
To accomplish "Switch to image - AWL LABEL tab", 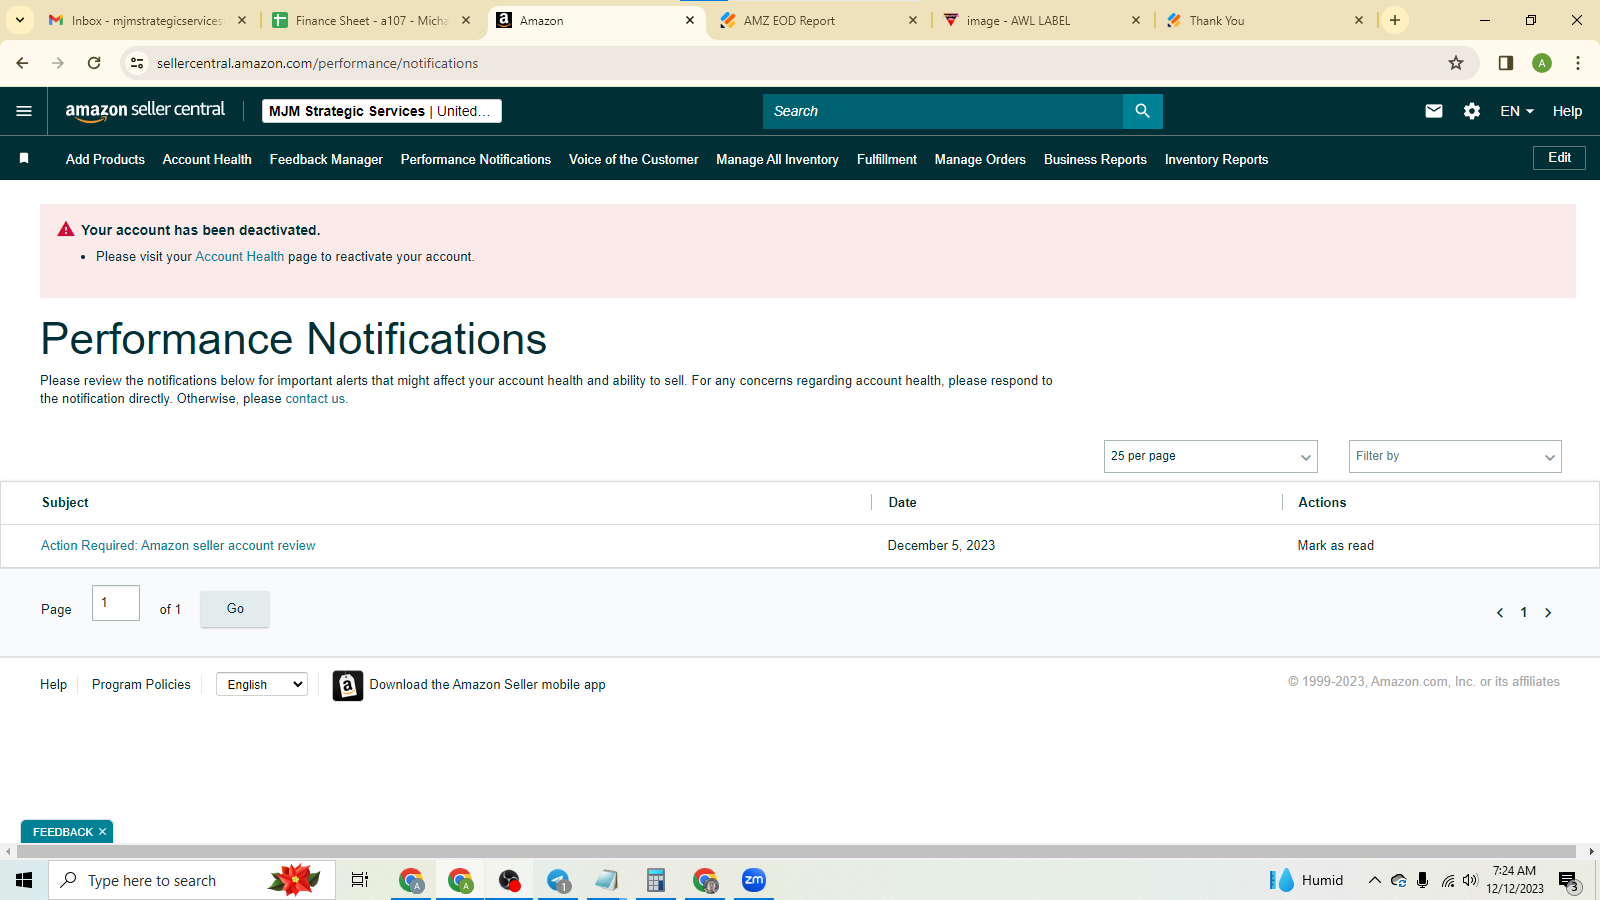I will click(x=1041, y=20).
